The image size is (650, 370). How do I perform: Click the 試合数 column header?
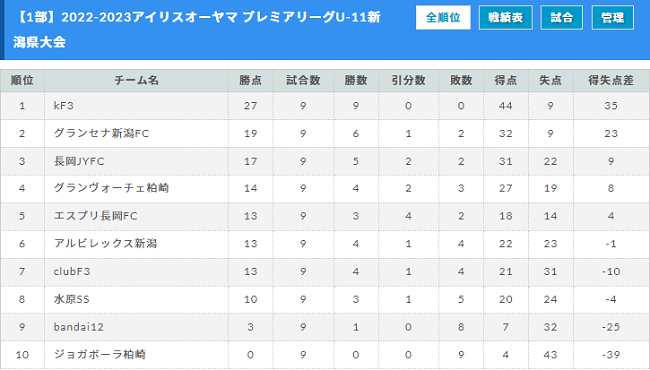[303, 80]
